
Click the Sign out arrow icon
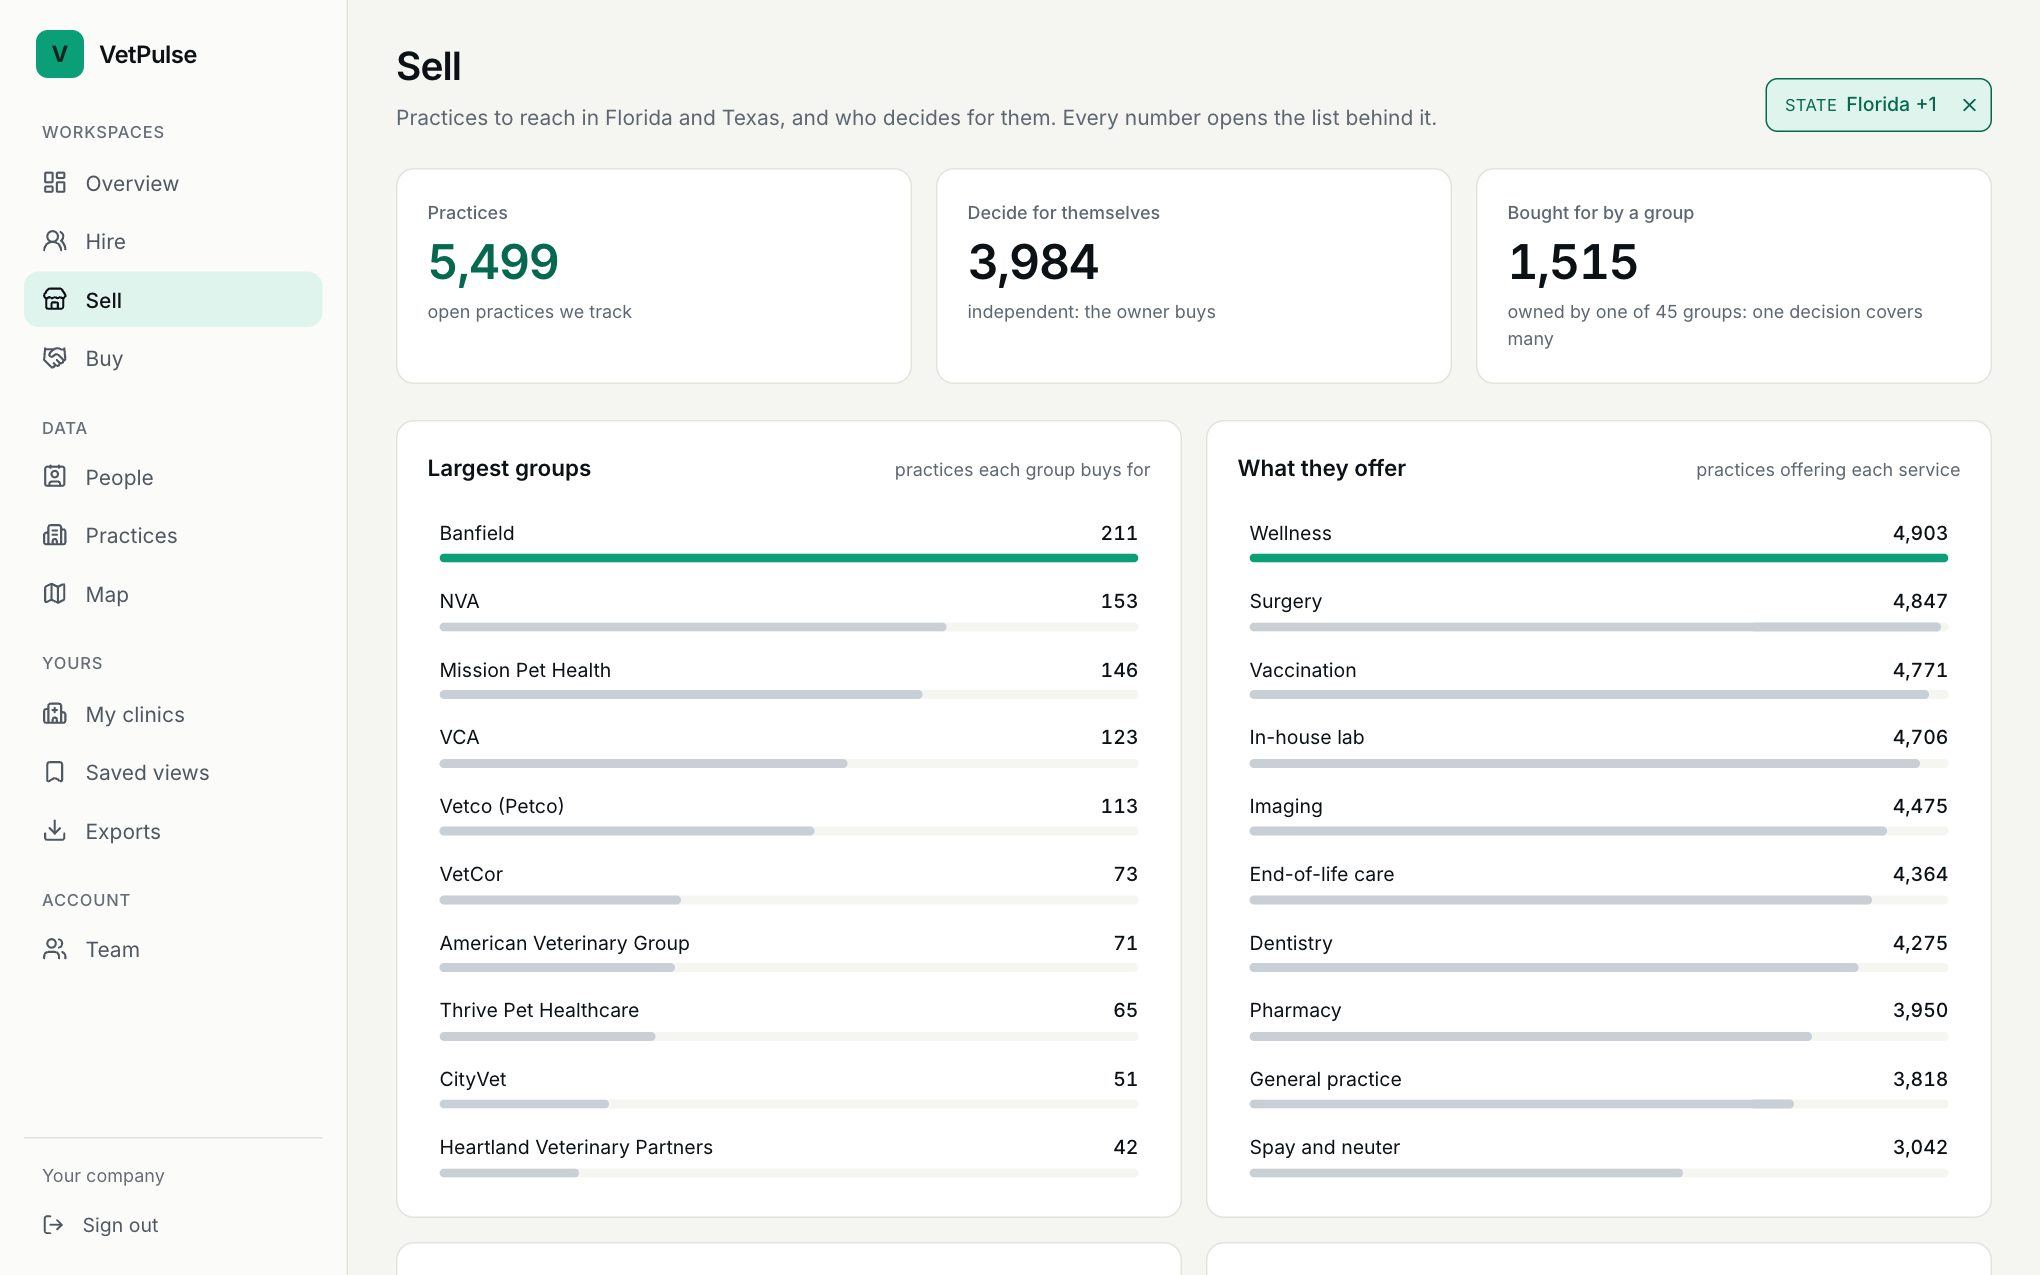[53, 1225]
